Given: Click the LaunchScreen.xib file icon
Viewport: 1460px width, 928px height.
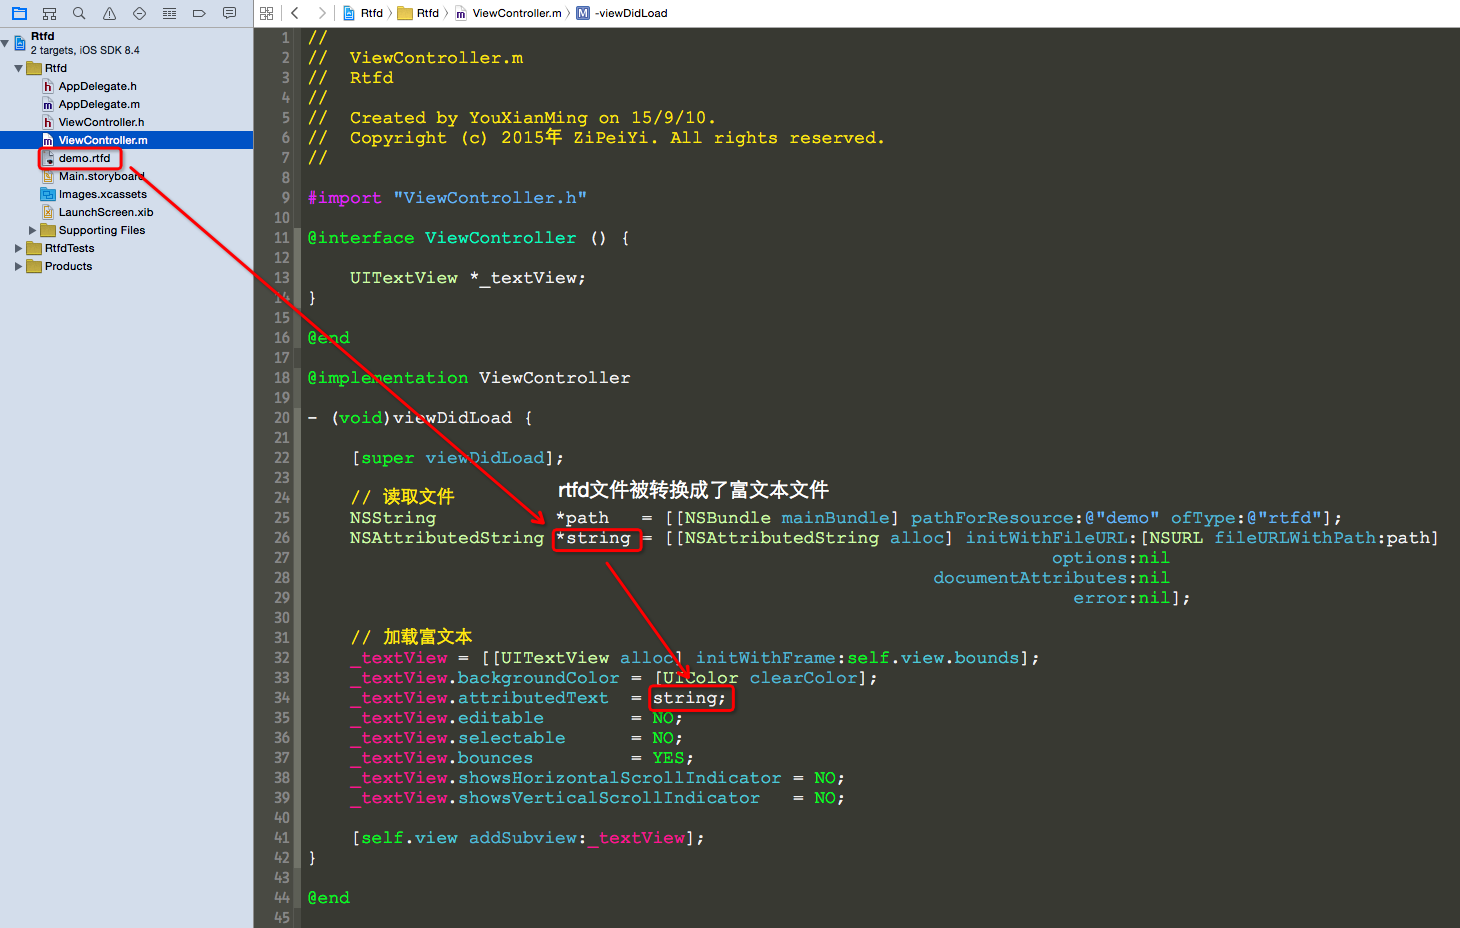Looking at the screenshot, I should point(48,212).
